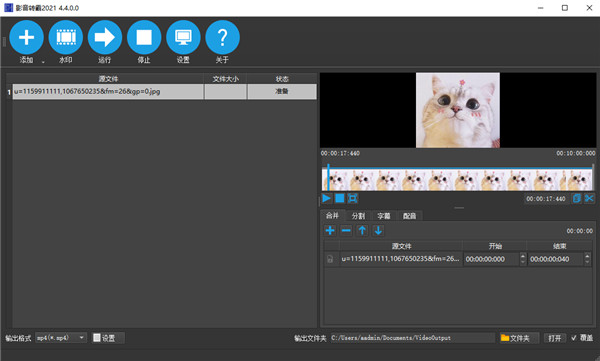Screen dimensions: 600x361
Task: Click the 文件夹 folder button
Action: pyautogui.click(x=519, y=338)
